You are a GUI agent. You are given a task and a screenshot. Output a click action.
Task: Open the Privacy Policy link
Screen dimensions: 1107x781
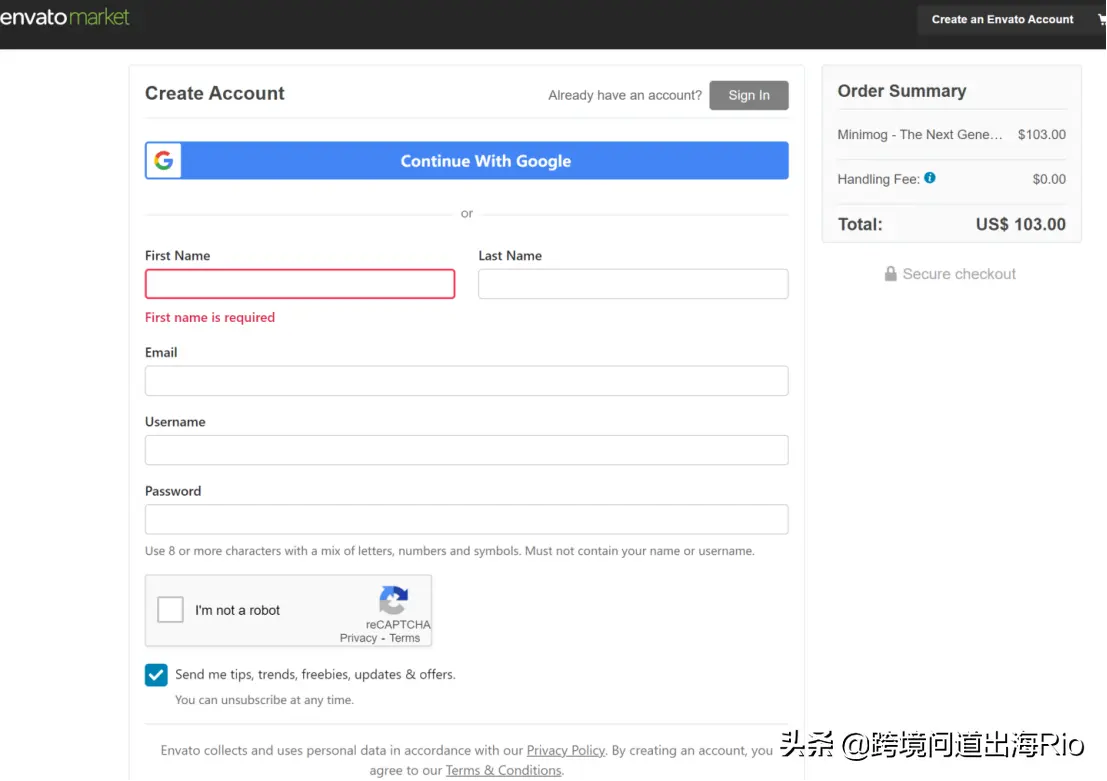point(566,750)
